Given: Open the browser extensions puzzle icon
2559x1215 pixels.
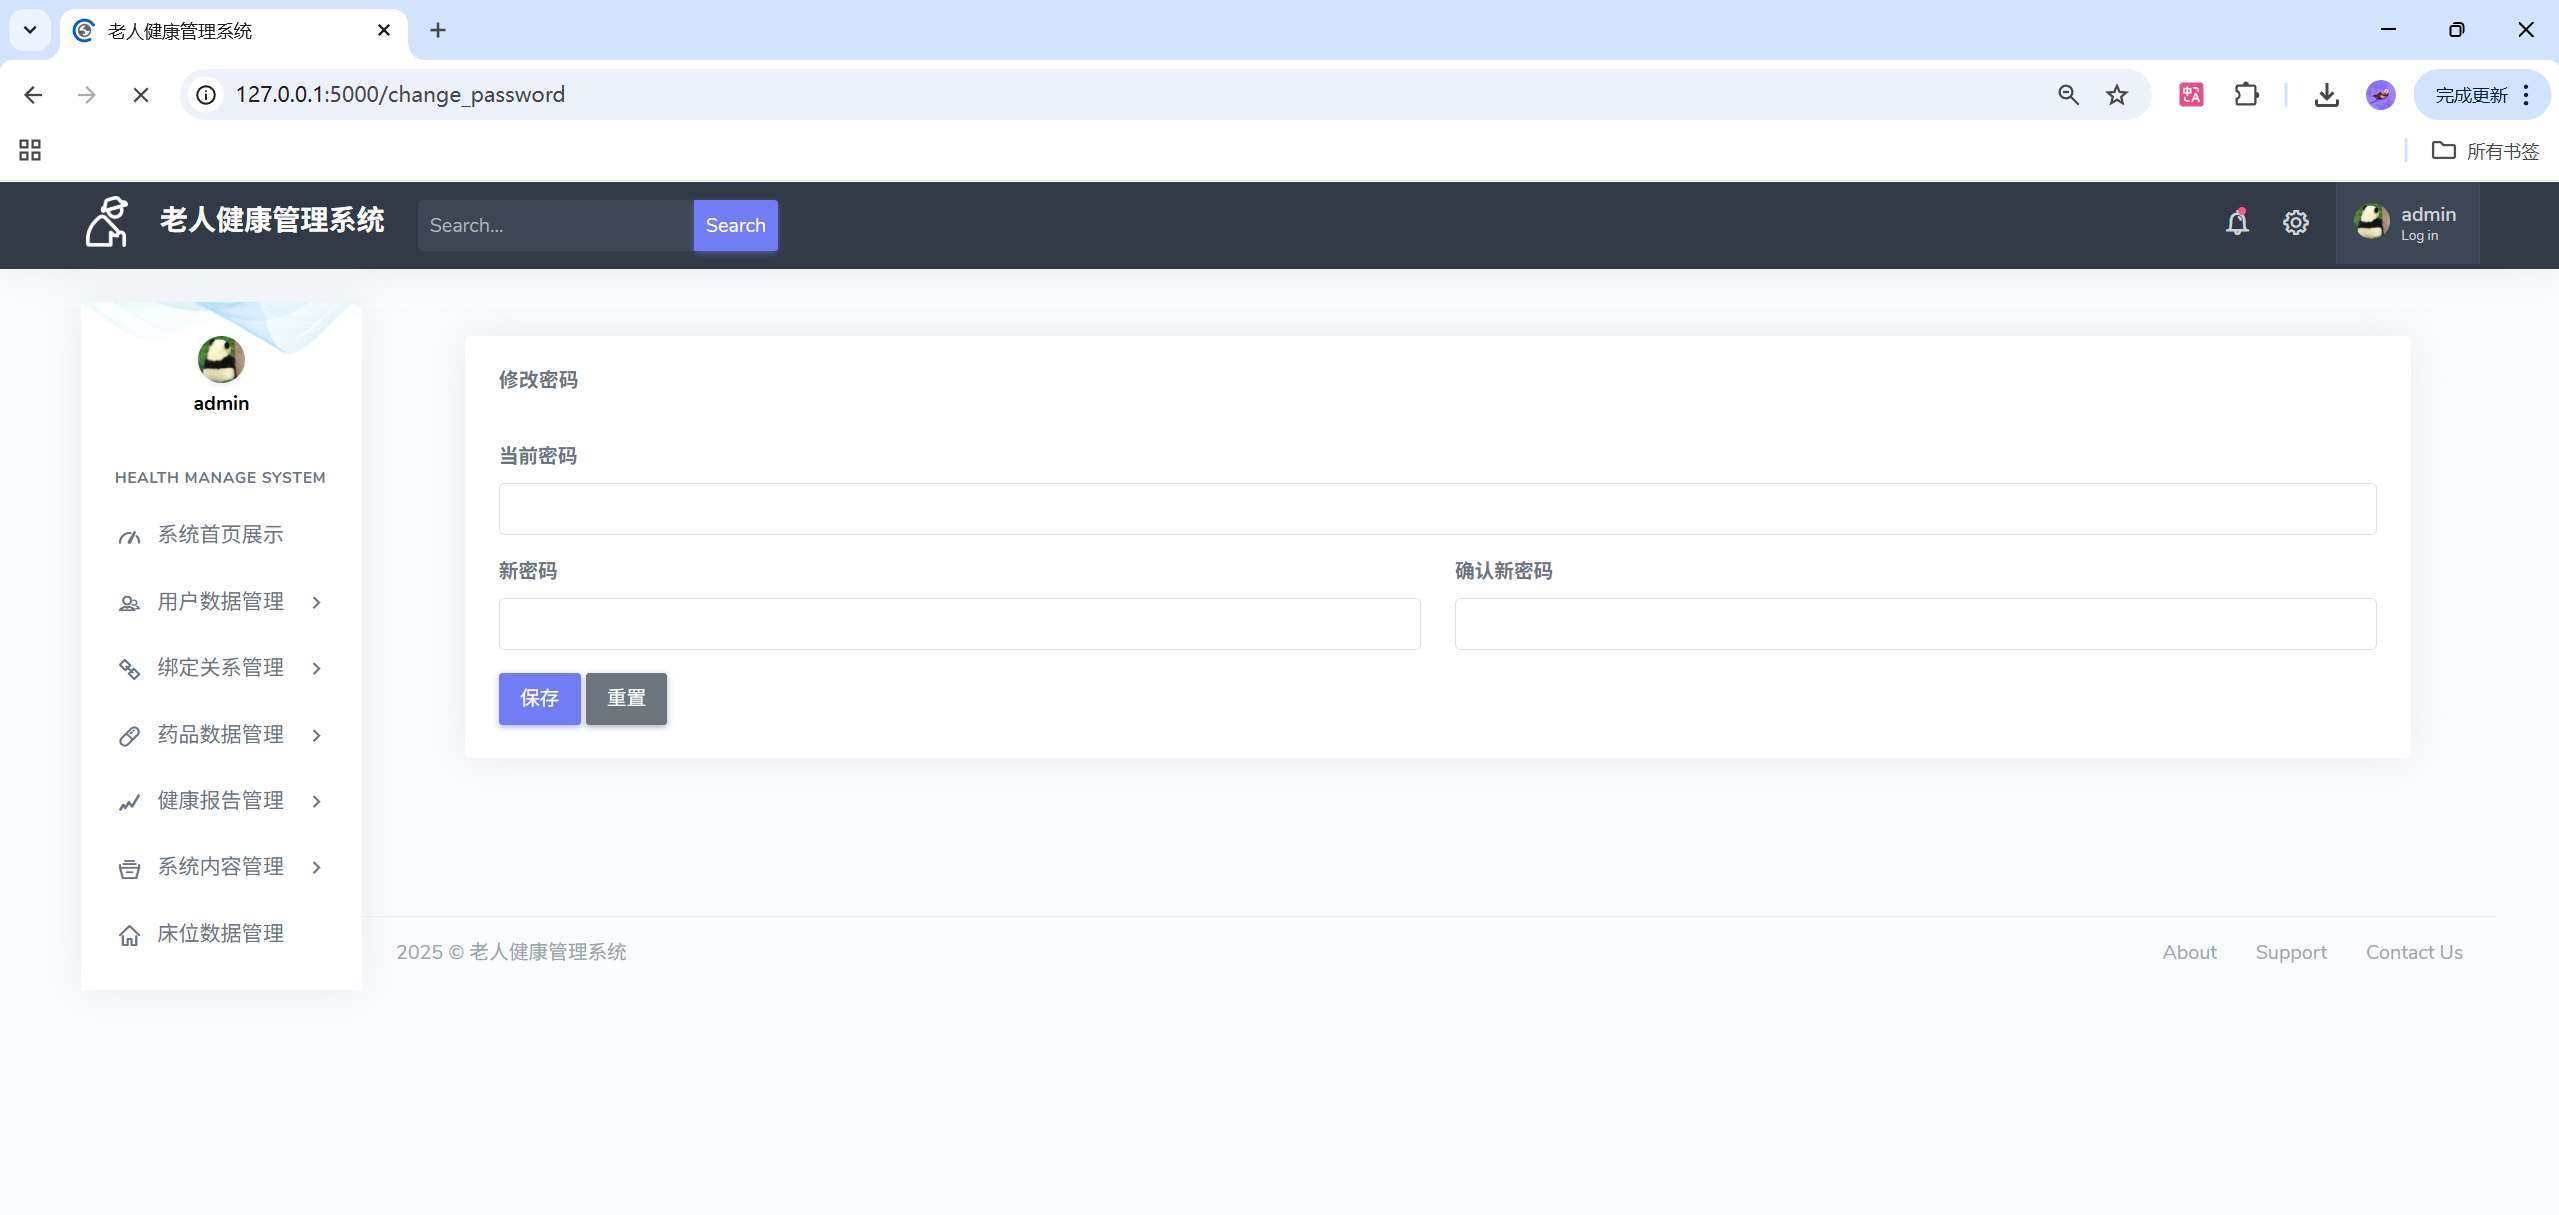Looking at the screenshot, I should pos(2246,95).
